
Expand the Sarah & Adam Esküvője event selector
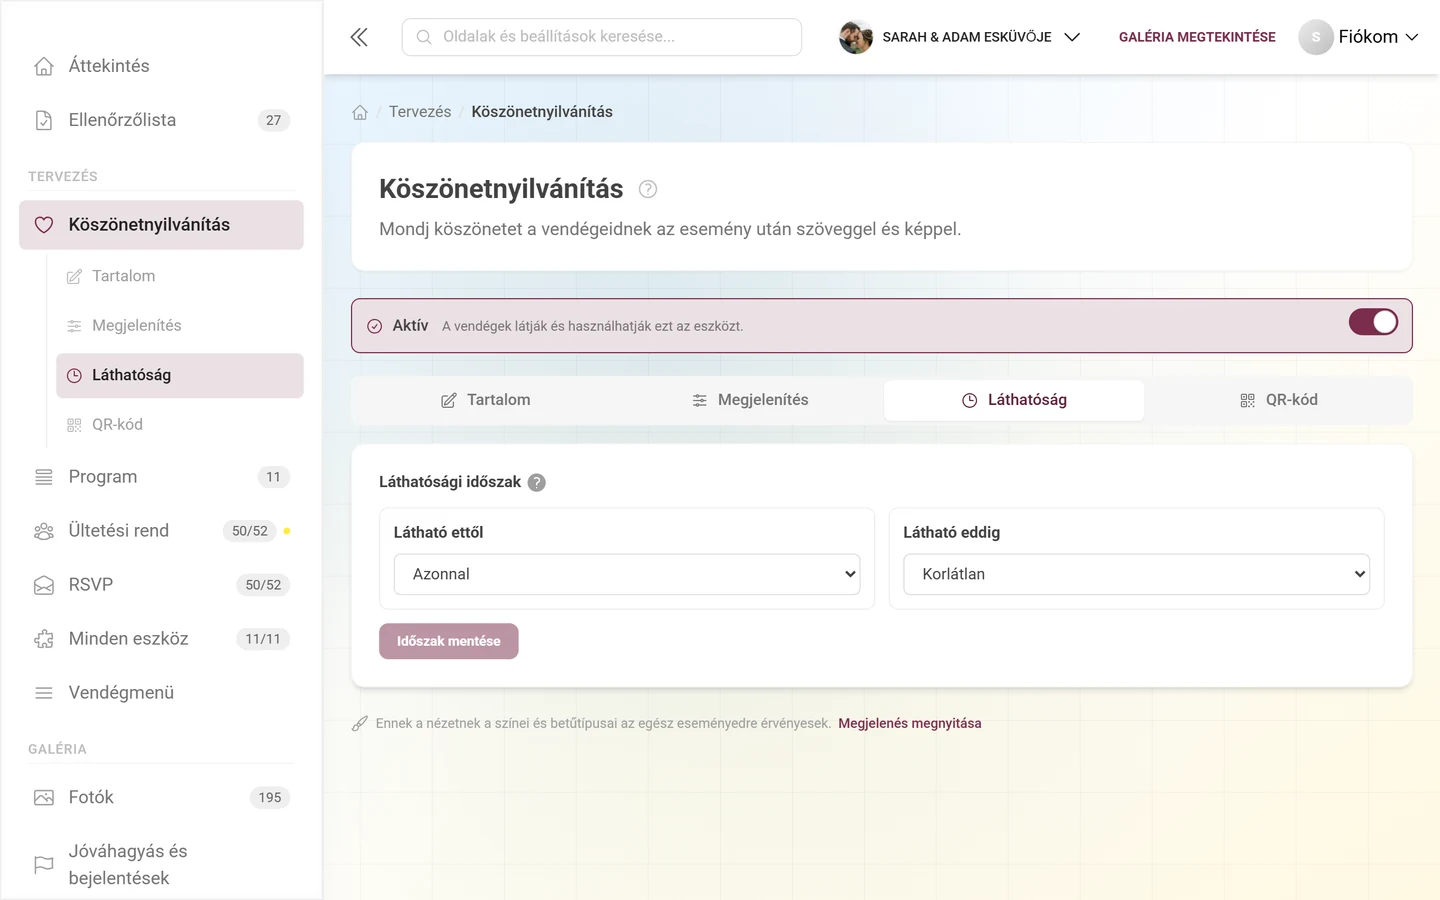[961, 37]
